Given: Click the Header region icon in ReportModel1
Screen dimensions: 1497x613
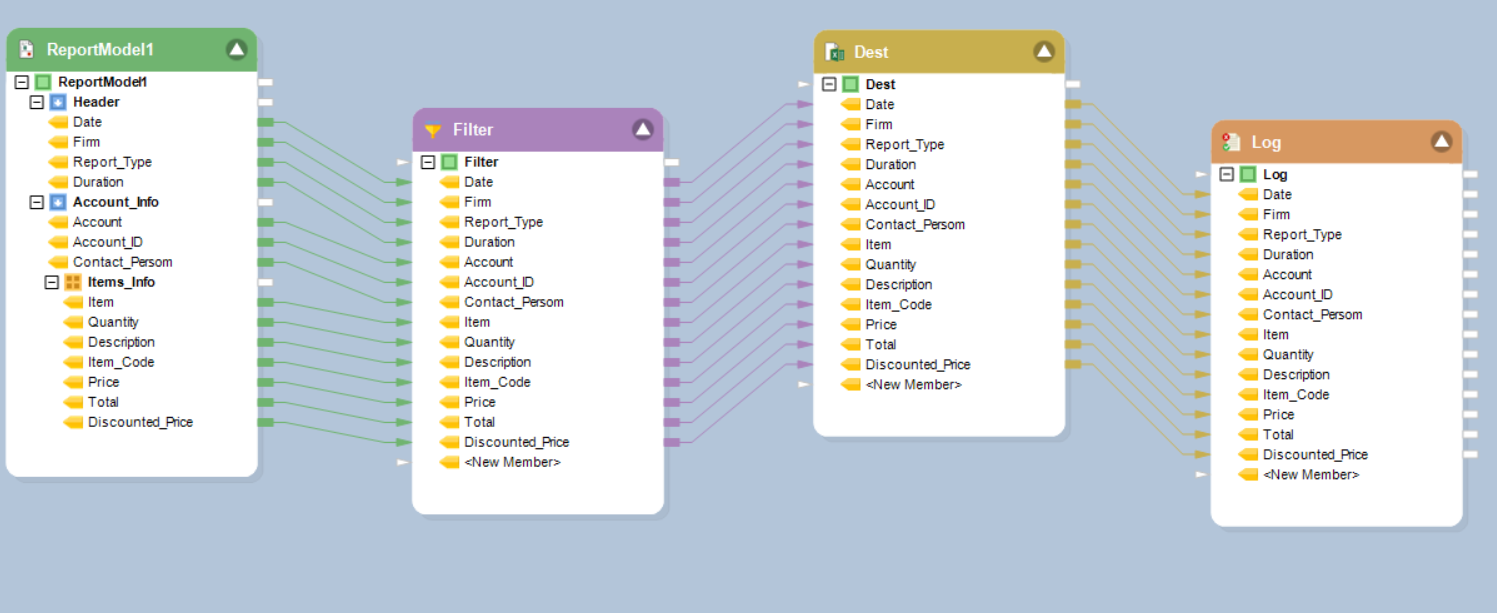Looking at the screenshot, I should (58, 102).
